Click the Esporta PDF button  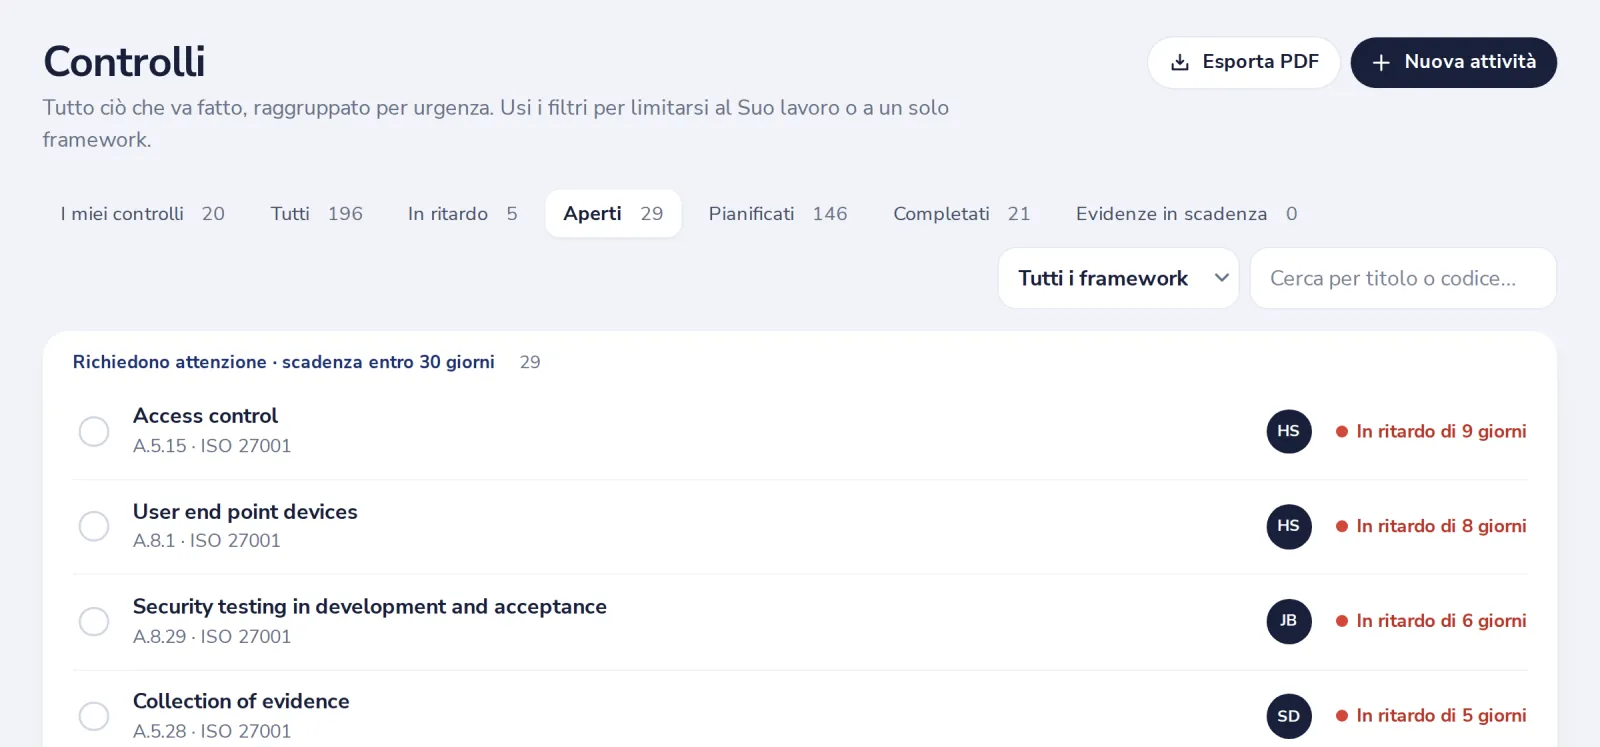tap(1243, 62)
